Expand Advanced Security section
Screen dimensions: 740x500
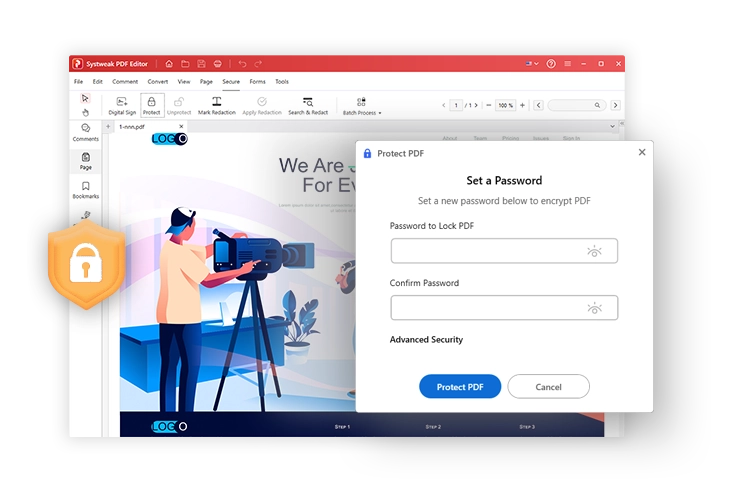pos(426,339)
